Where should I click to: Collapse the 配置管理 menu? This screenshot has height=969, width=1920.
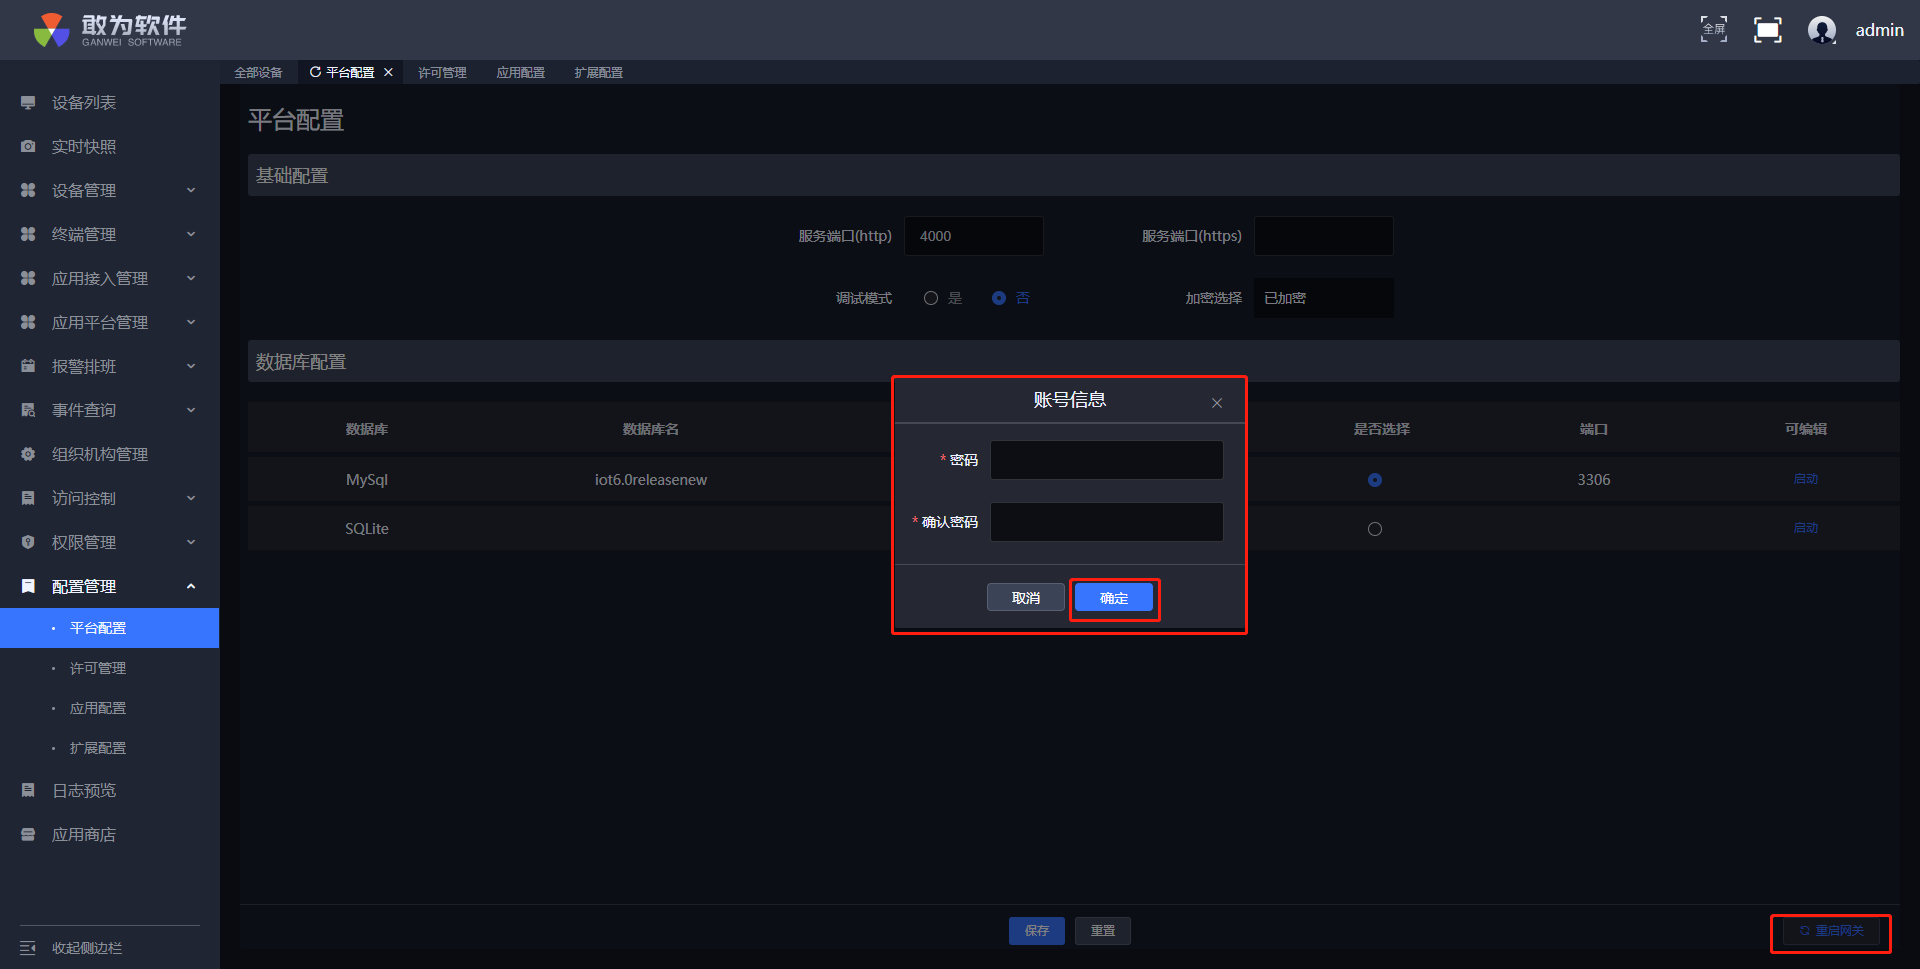tap(190, 587)
